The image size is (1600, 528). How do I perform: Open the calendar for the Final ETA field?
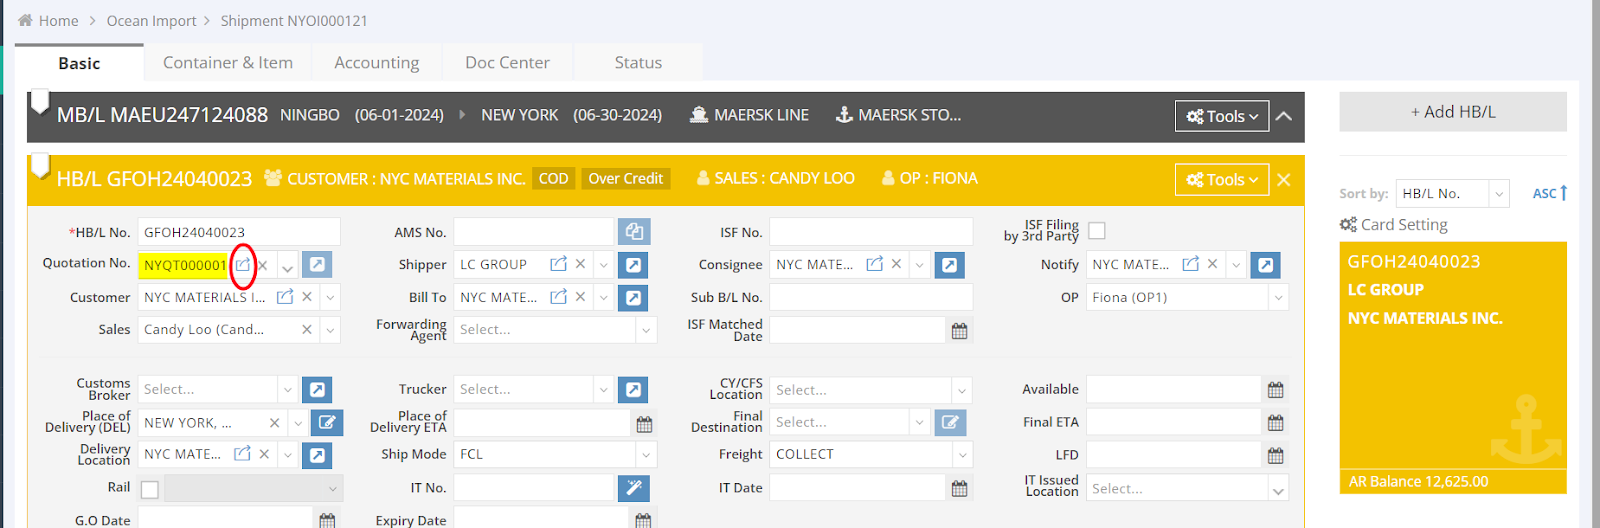click(1275, 423)
